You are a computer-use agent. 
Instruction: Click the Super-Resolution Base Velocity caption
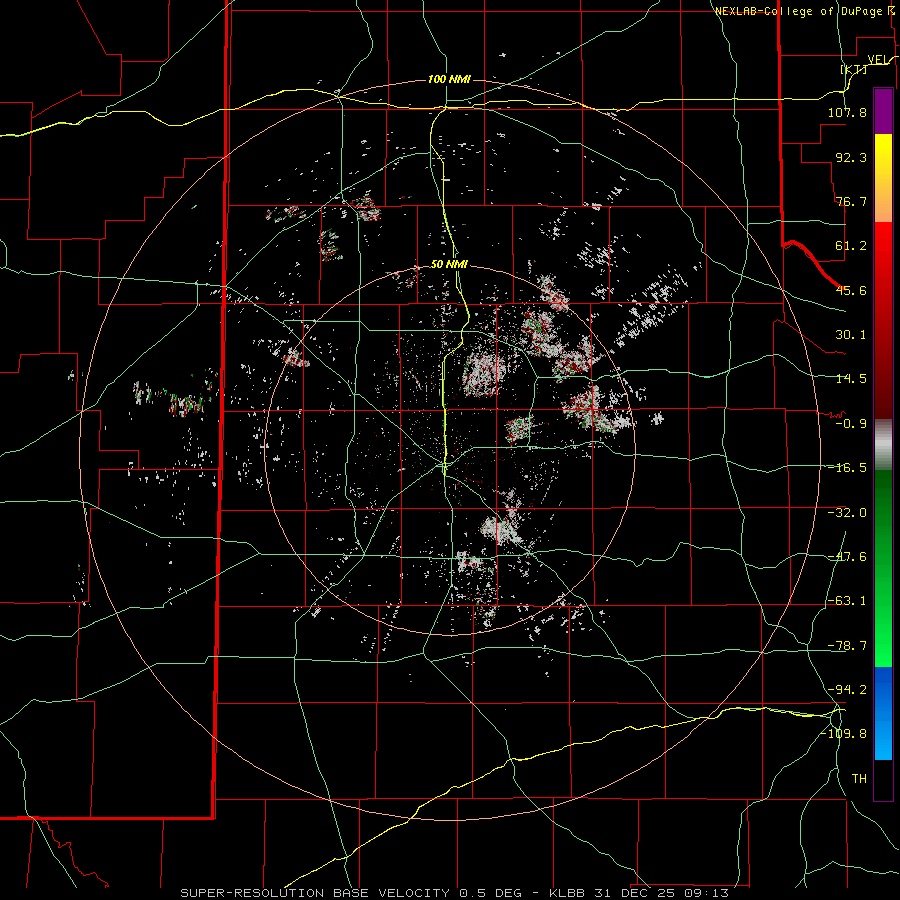coord(455,893)
